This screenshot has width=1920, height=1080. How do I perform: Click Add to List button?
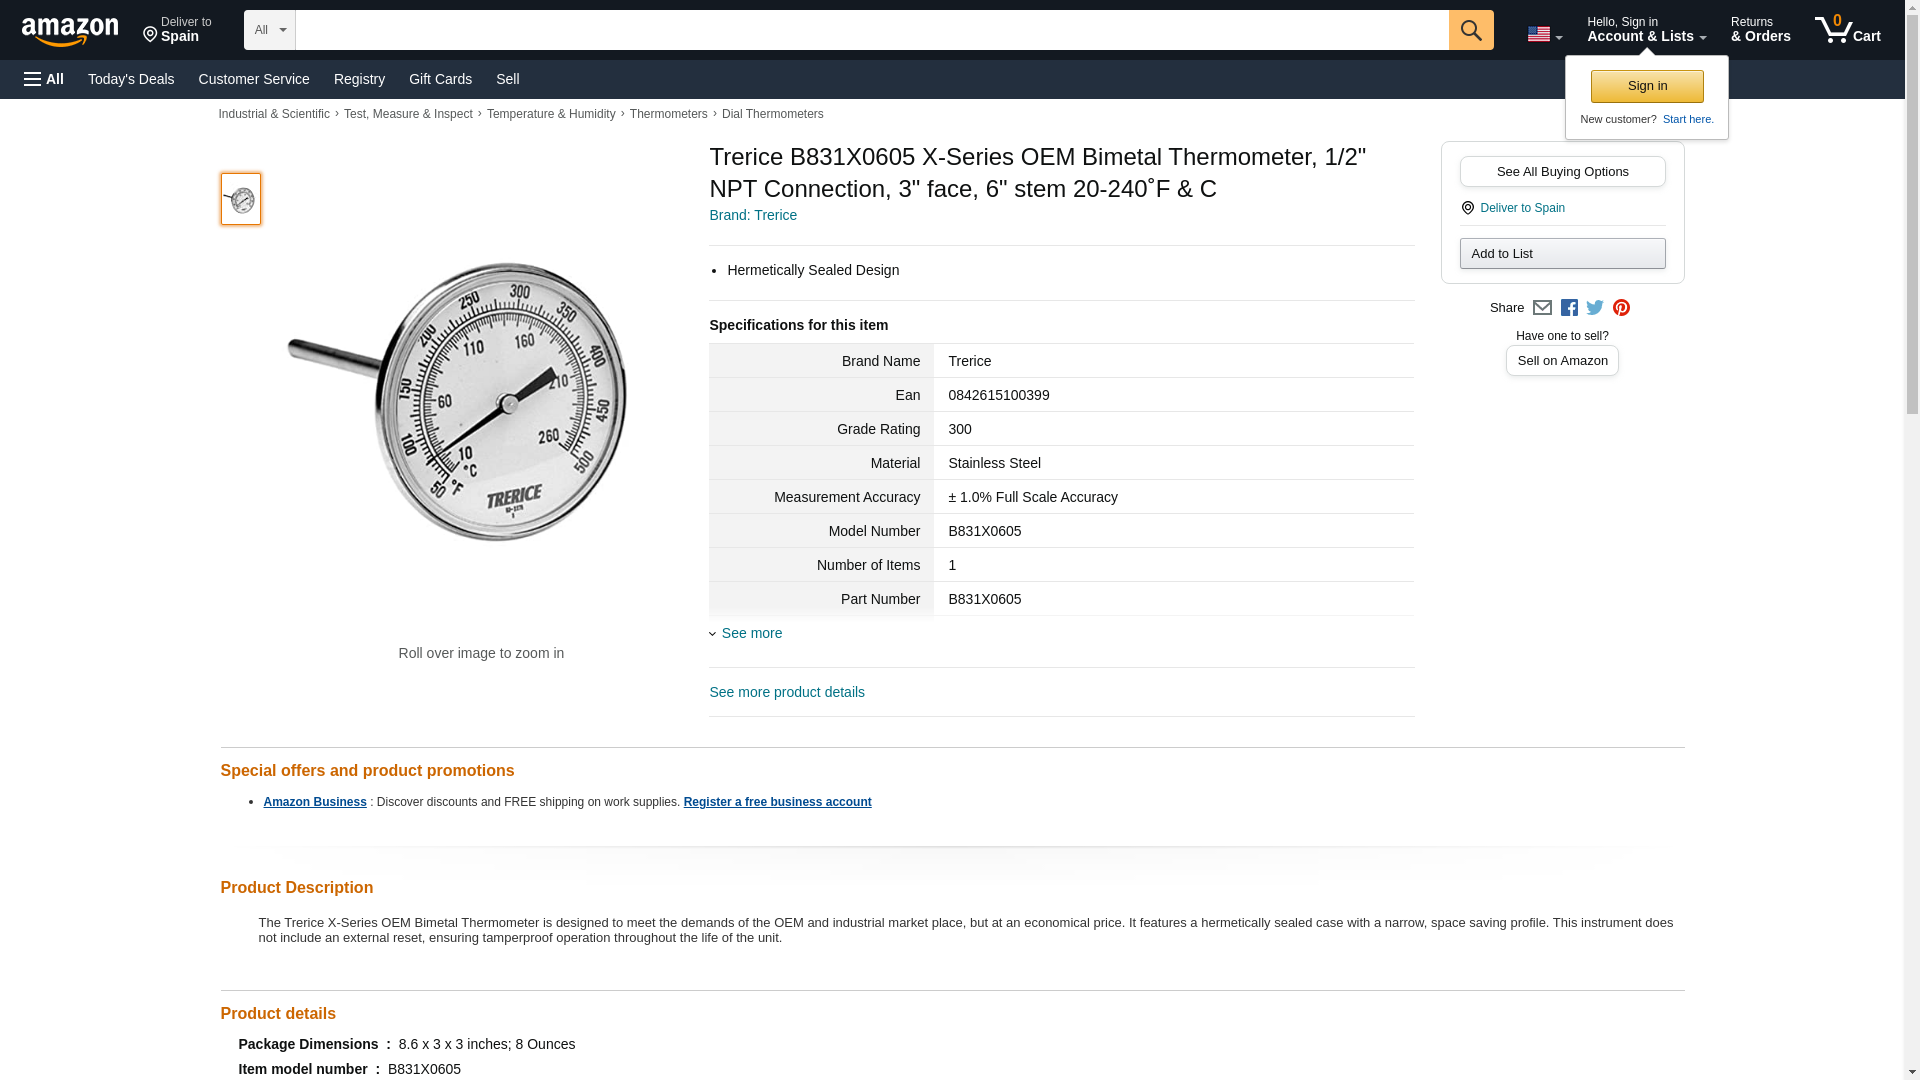tap(1562, 253)
